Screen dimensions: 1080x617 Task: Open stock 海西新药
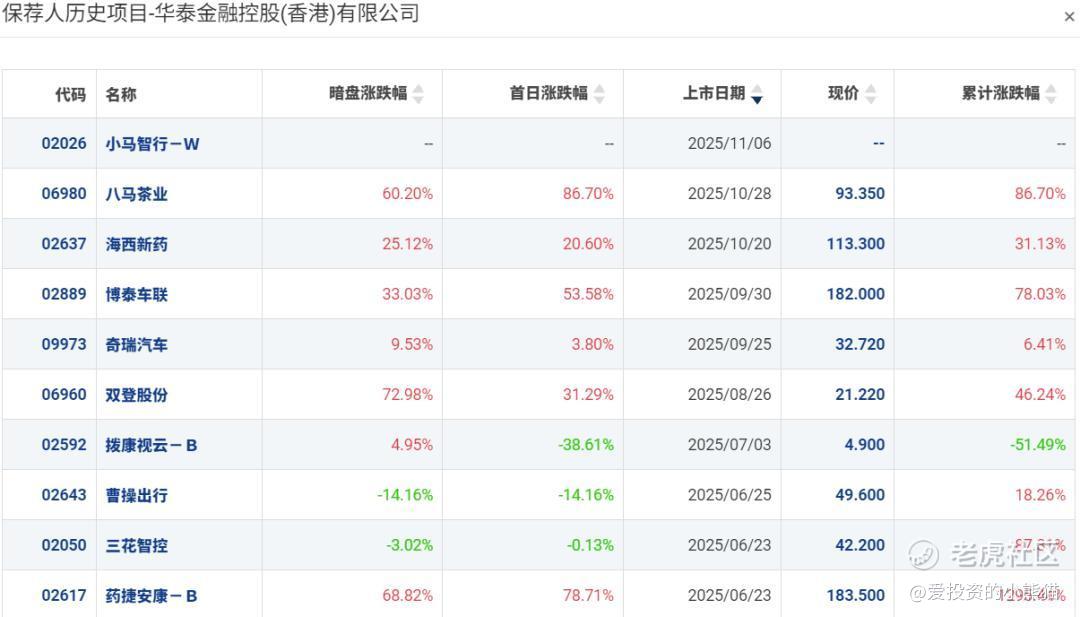point(136,244)
